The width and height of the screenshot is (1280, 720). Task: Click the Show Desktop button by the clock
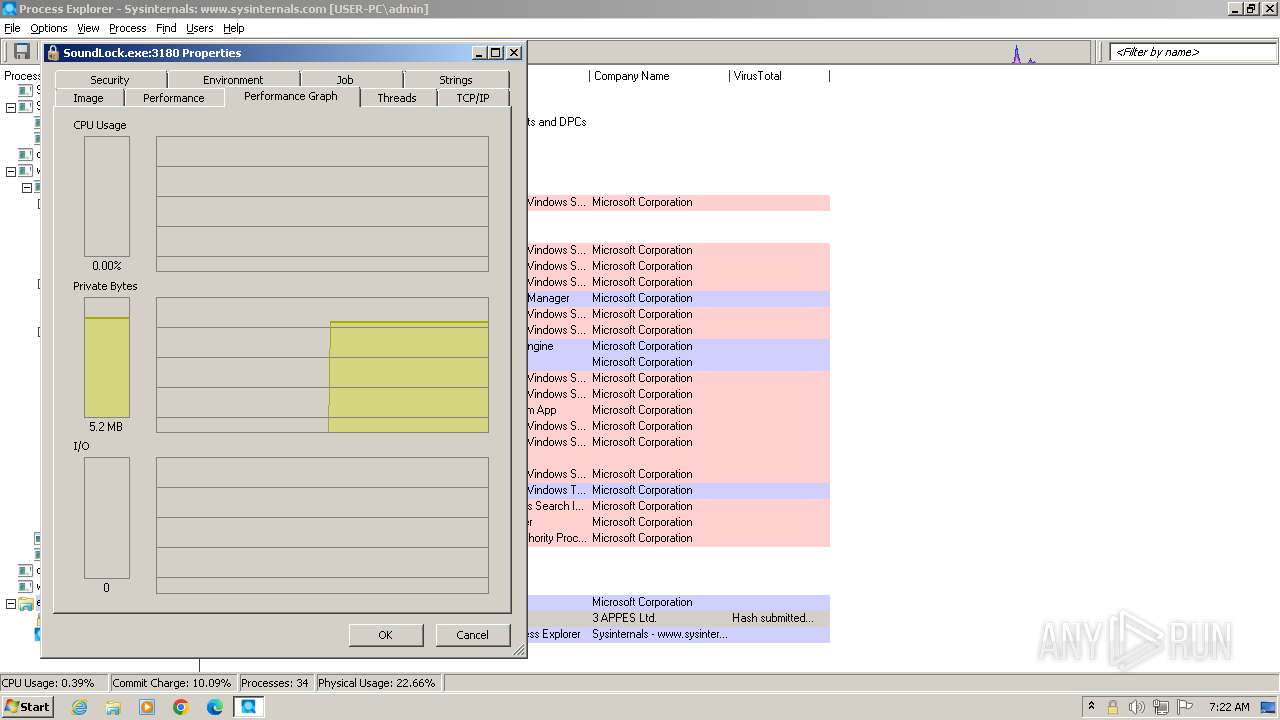1269,707
